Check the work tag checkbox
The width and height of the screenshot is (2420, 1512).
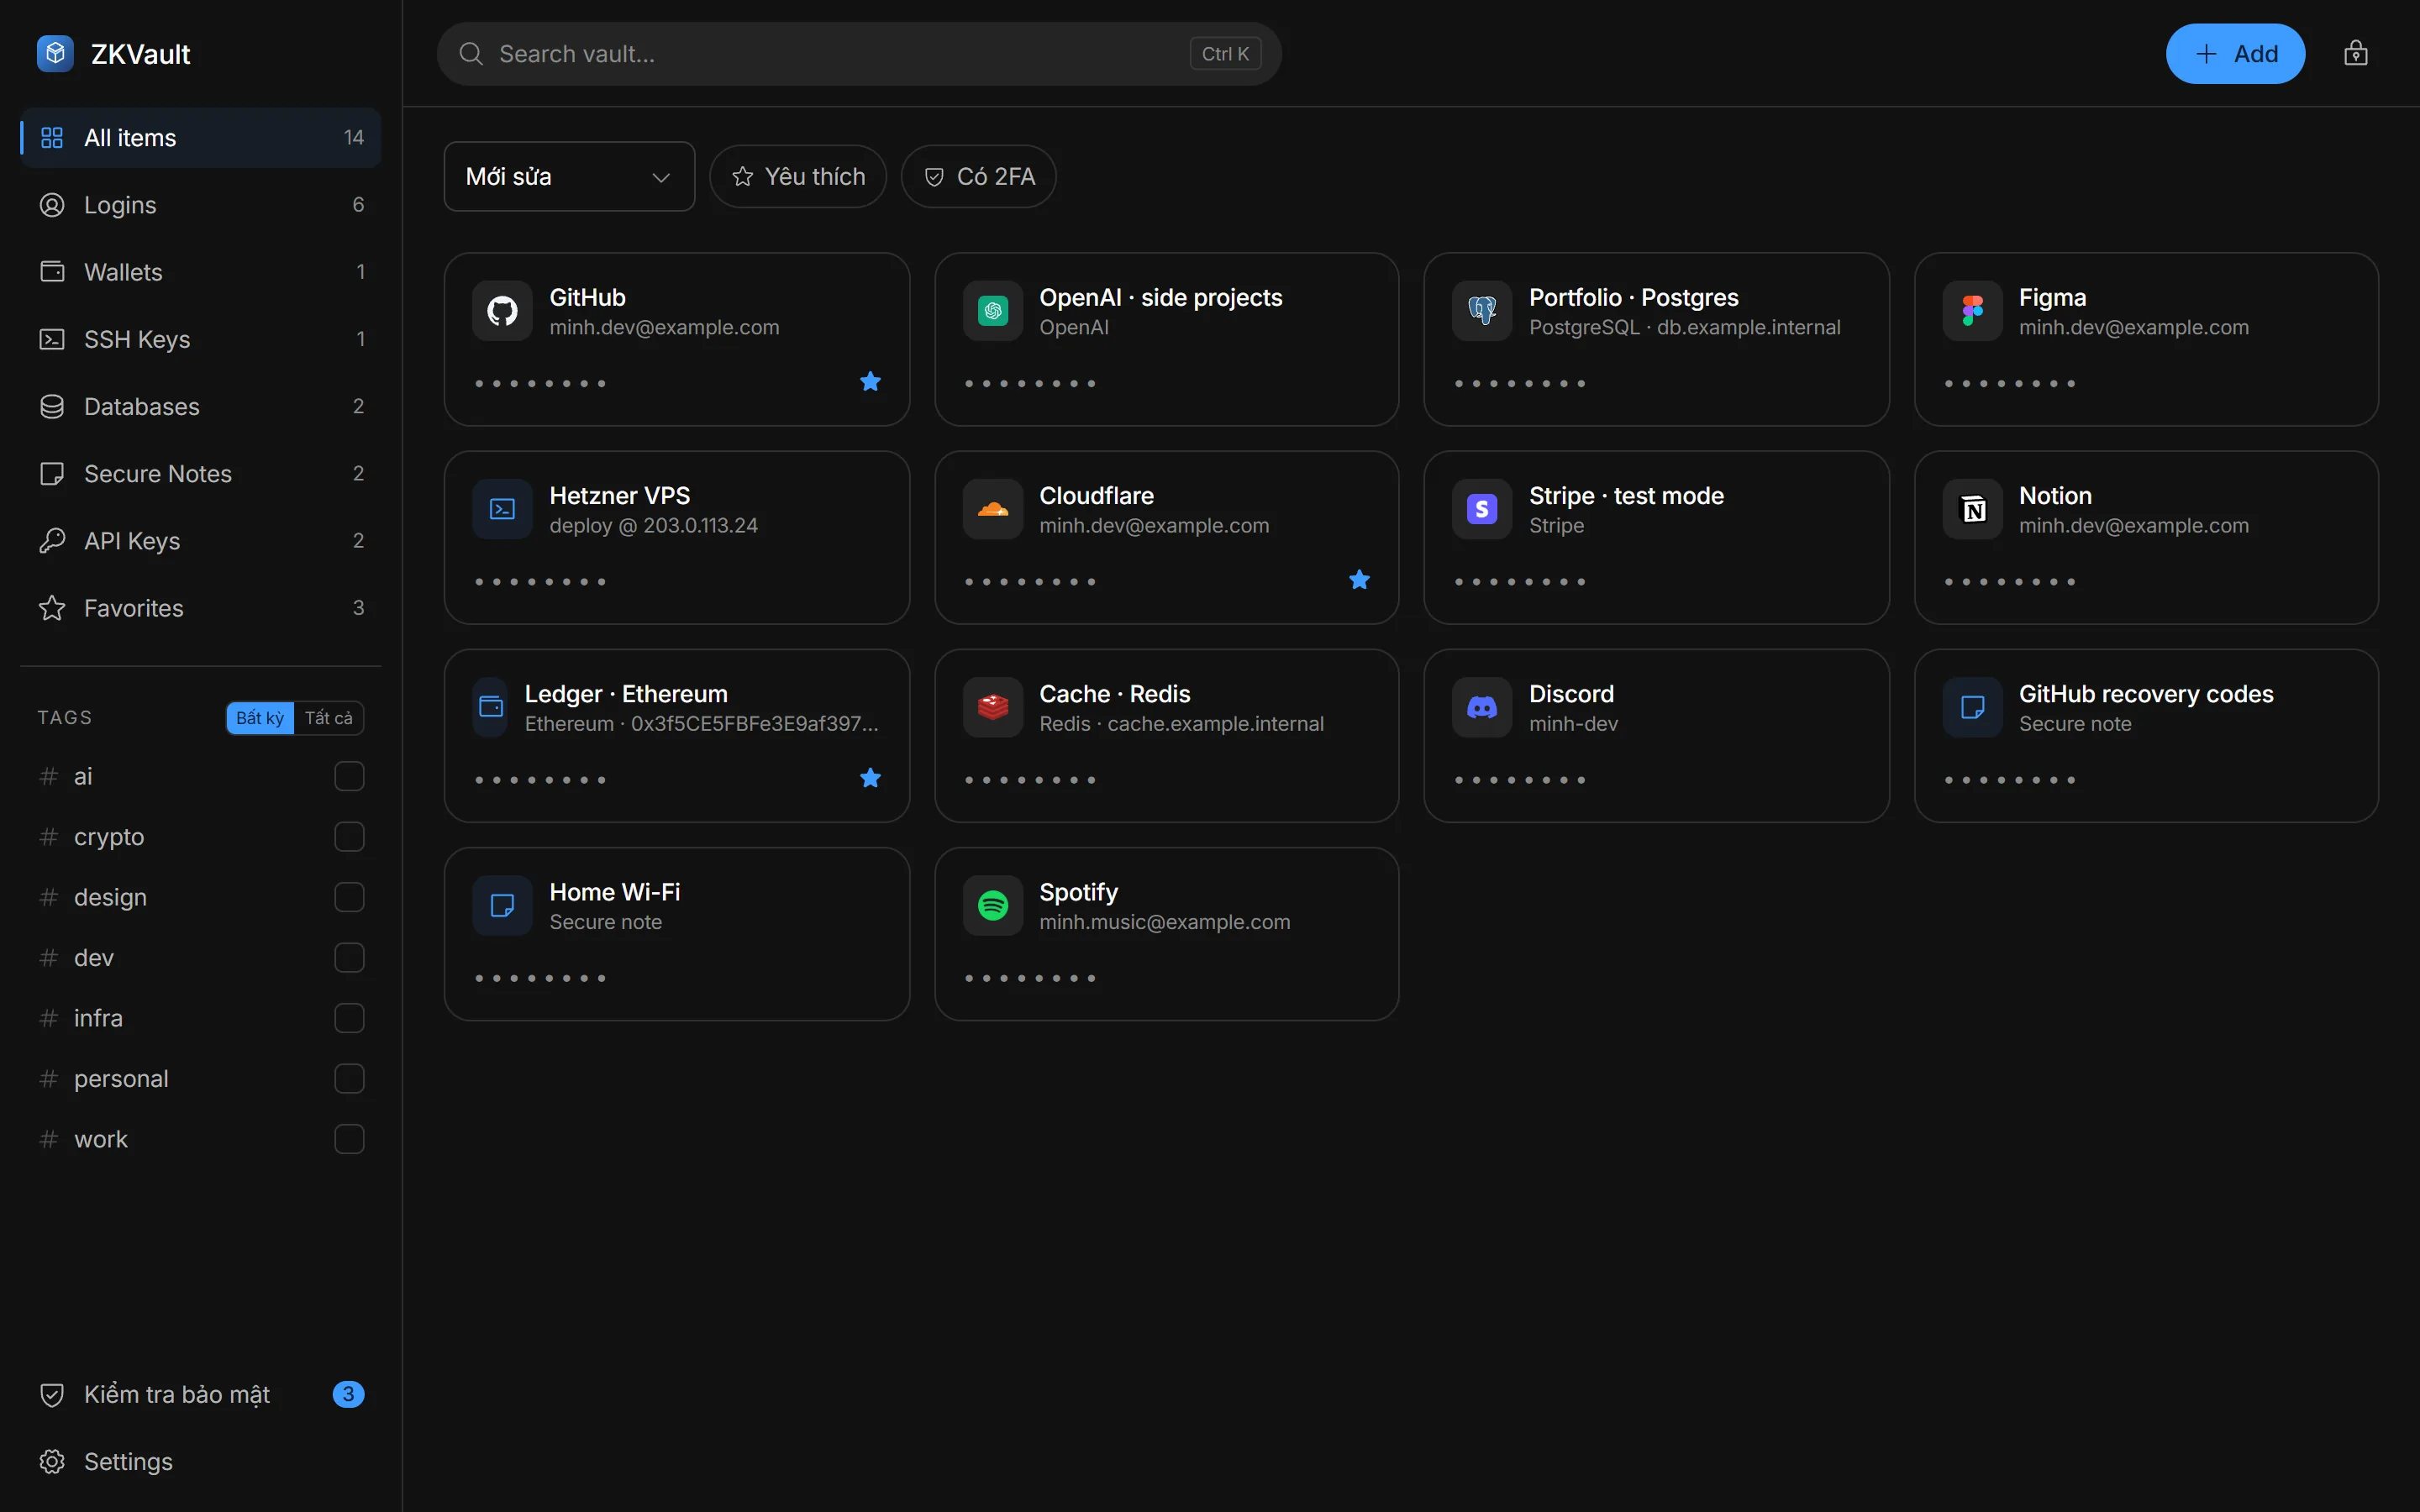pos(349,1139)
